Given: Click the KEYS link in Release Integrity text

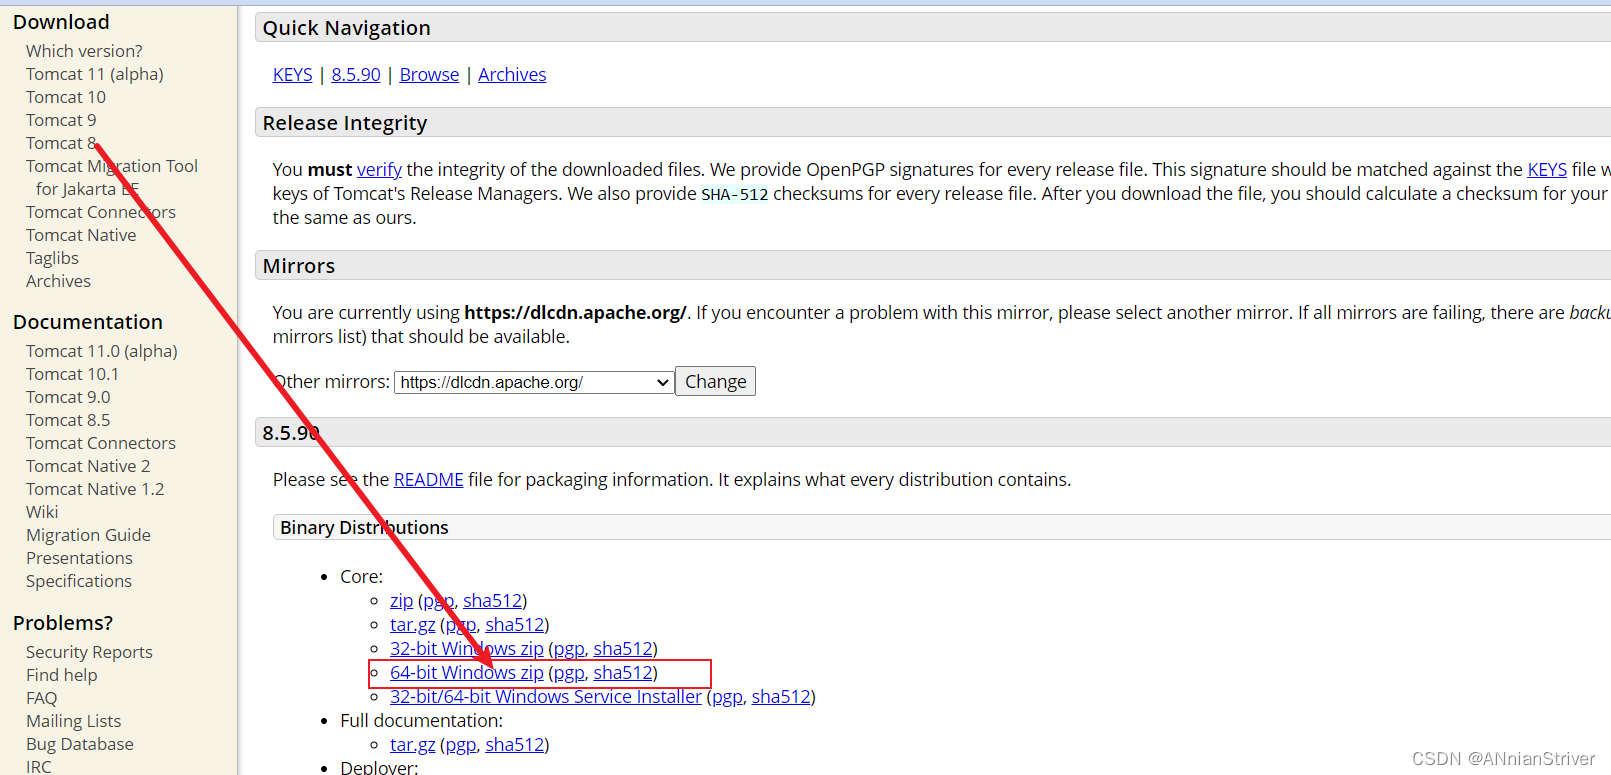Looking at the screenshot, I should tap(1547, 170).
